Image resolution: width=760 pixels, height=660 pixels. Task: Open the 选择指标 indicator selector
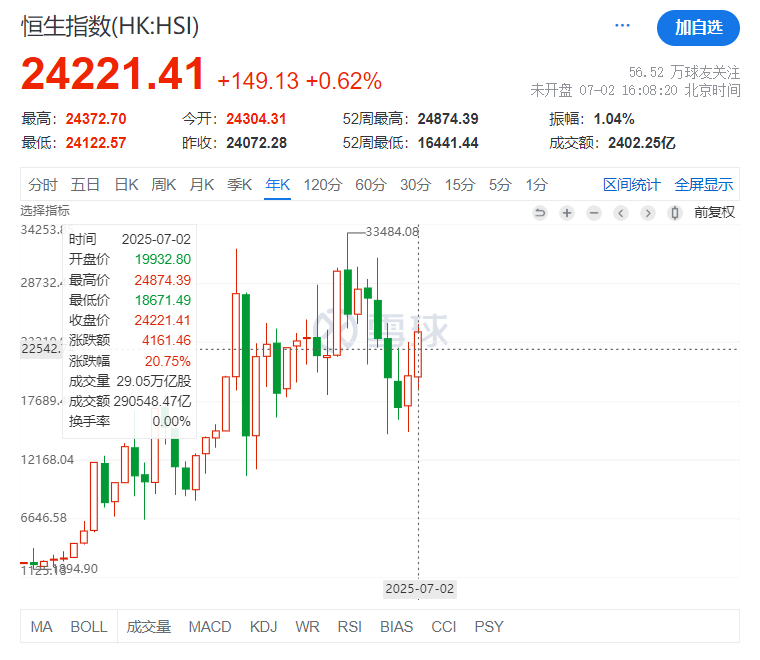45,211
